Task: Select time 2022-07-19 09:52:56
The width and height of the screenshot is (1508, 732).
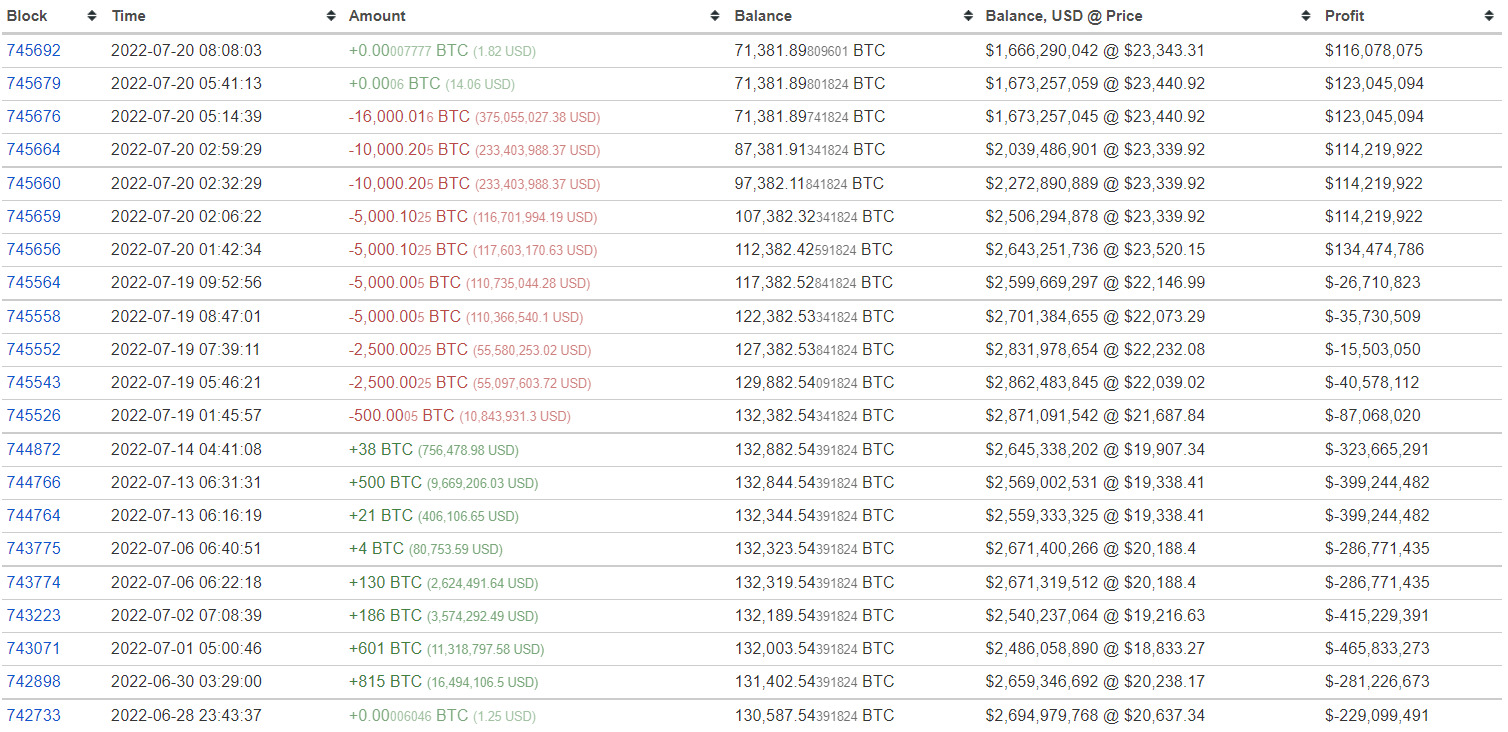Action: click(x=186, y=283)
